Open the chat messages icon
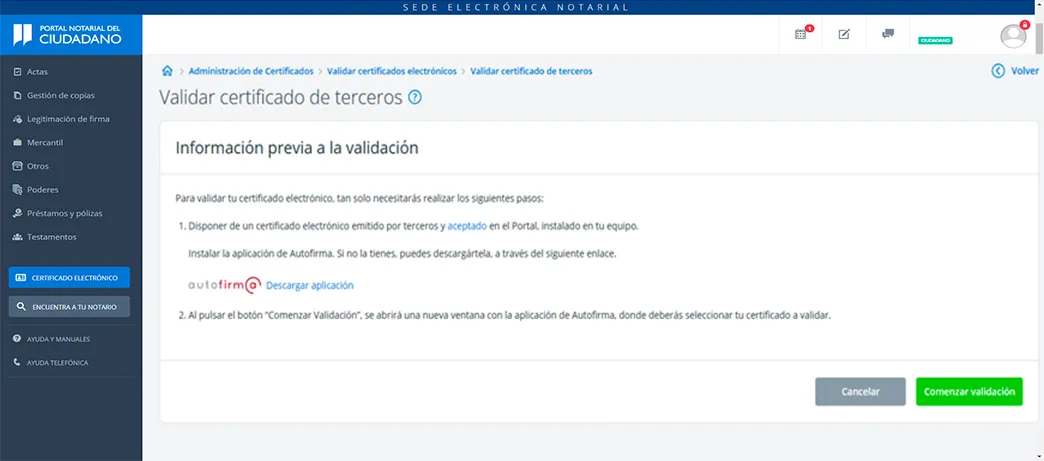 (887, 34)
